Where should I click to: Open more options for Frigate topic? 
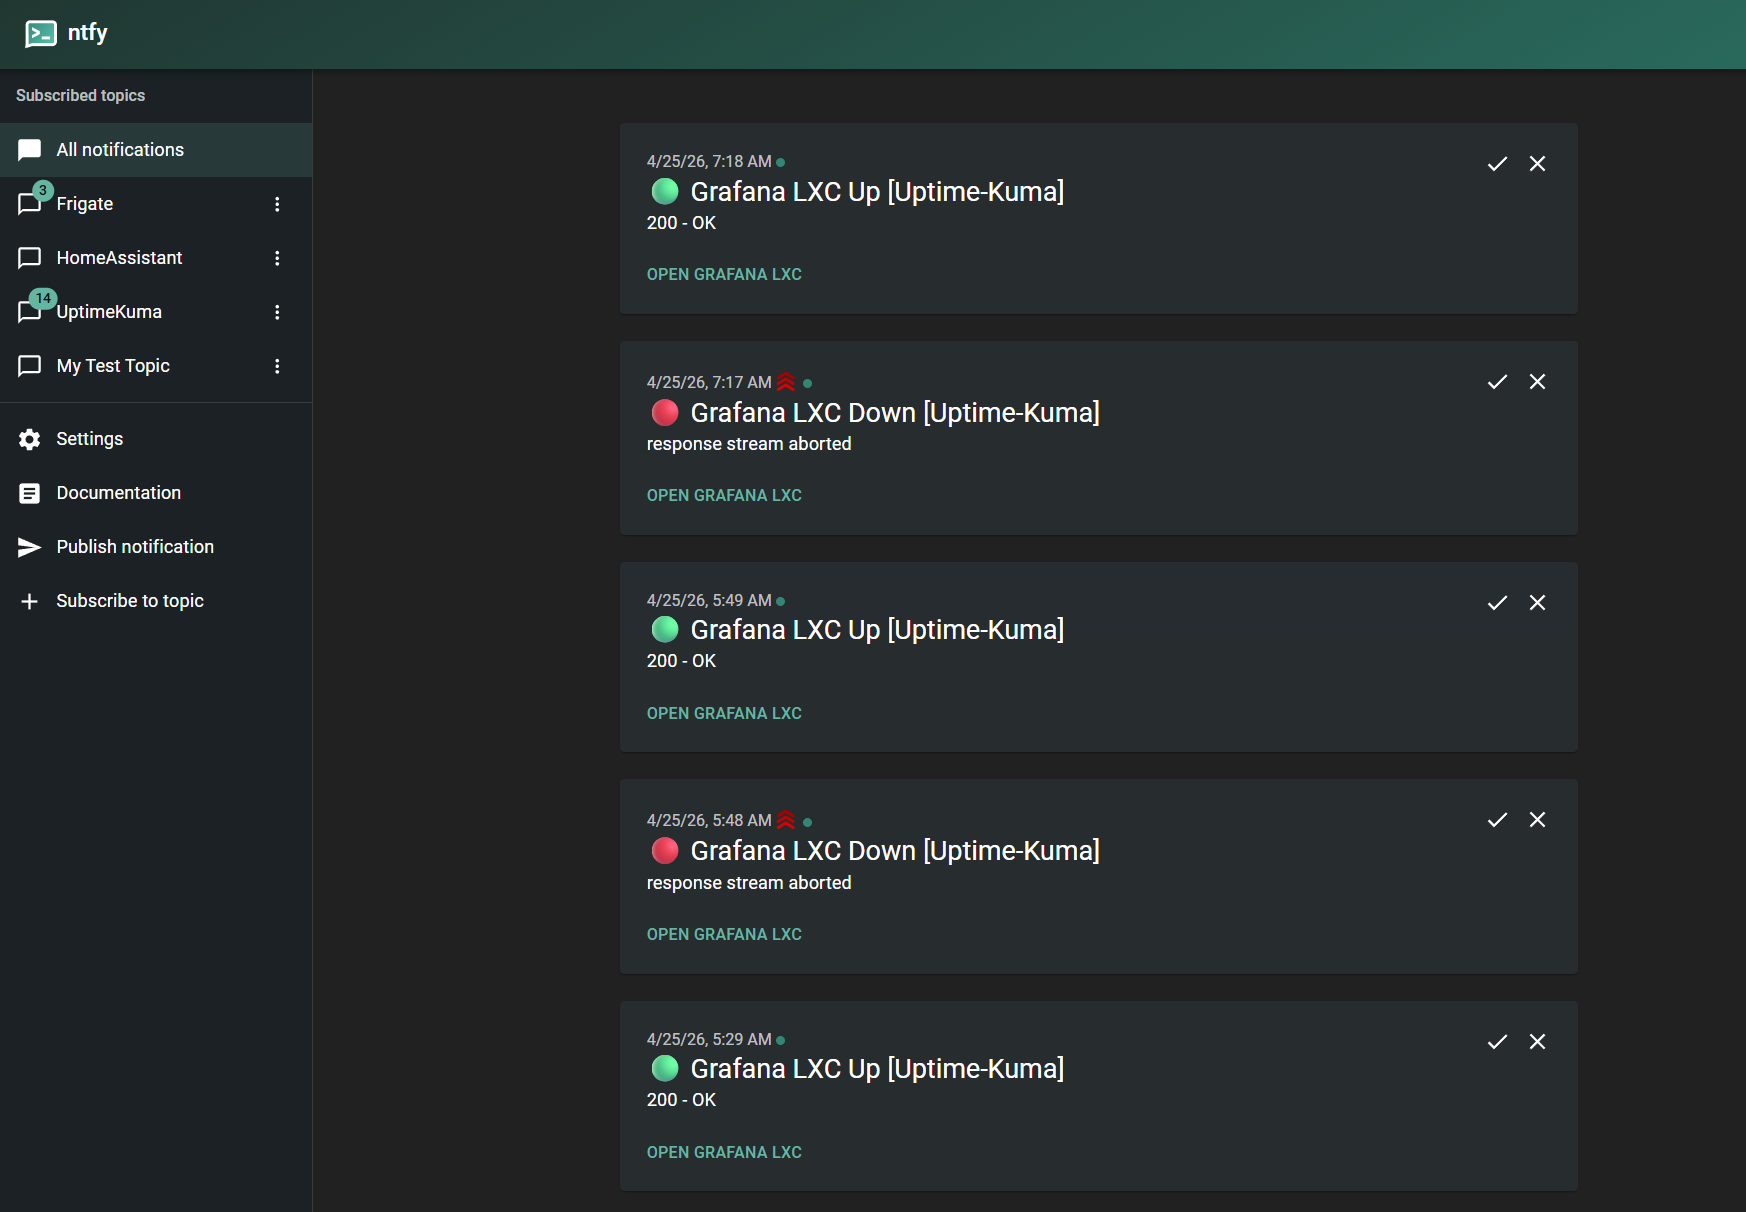click(x=277, y=204)
